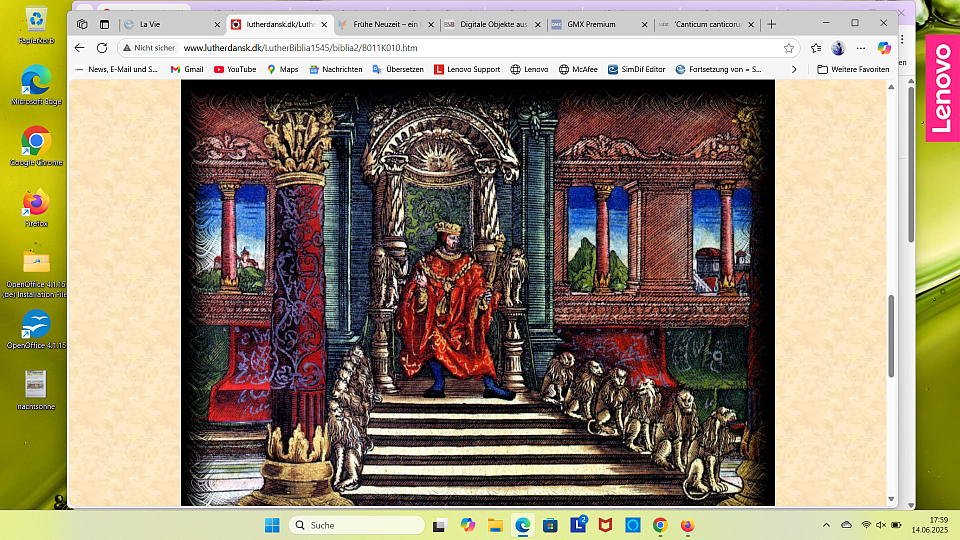Open the Gmail bookmark

[187, 69]
